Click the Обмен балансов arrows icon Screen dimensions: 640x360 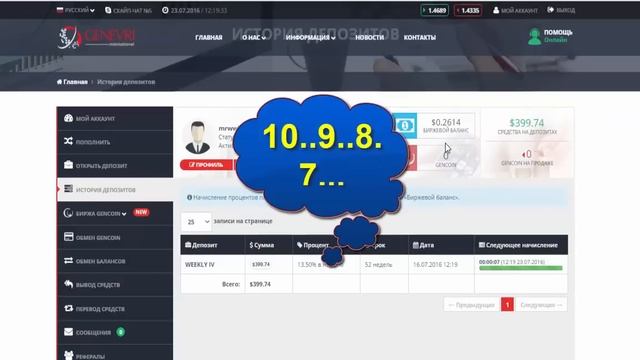[68, 260]
